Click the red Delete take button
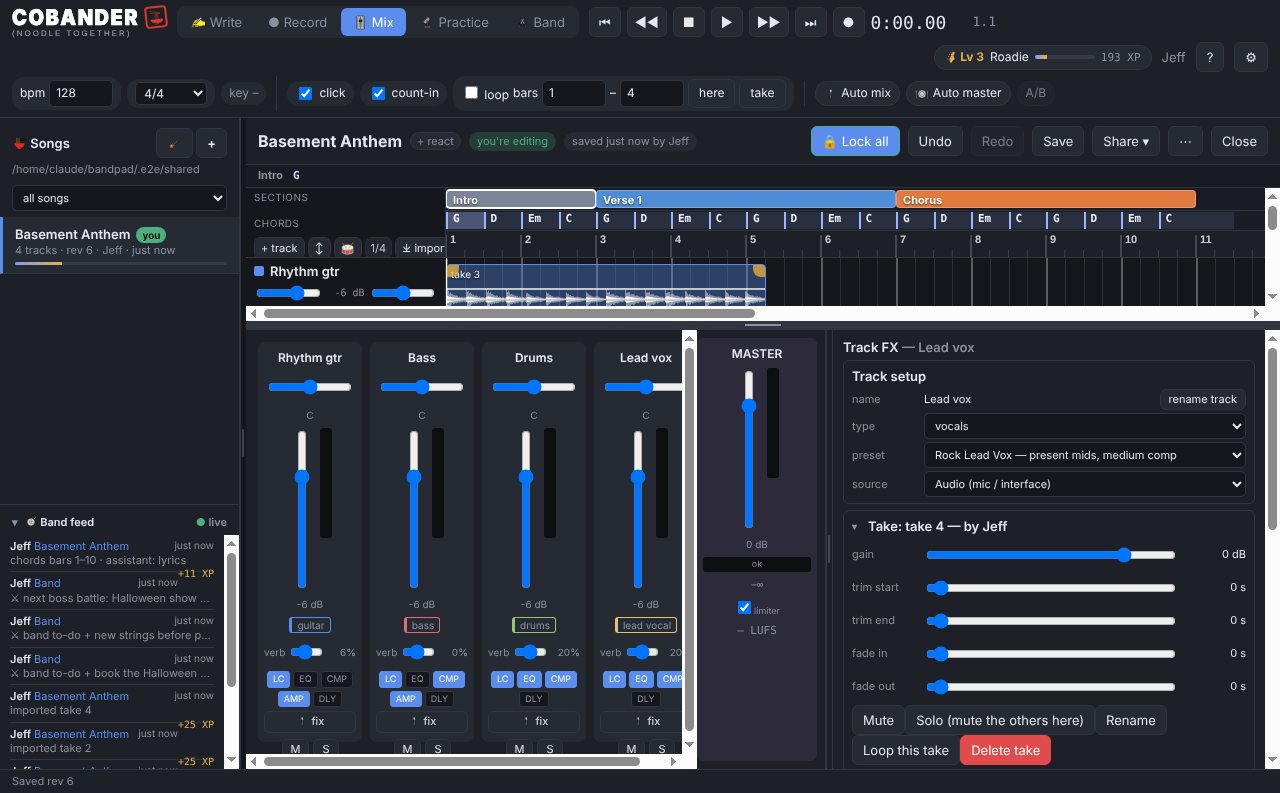Viewport: 1280px width, 793px height. [1005, 750]
